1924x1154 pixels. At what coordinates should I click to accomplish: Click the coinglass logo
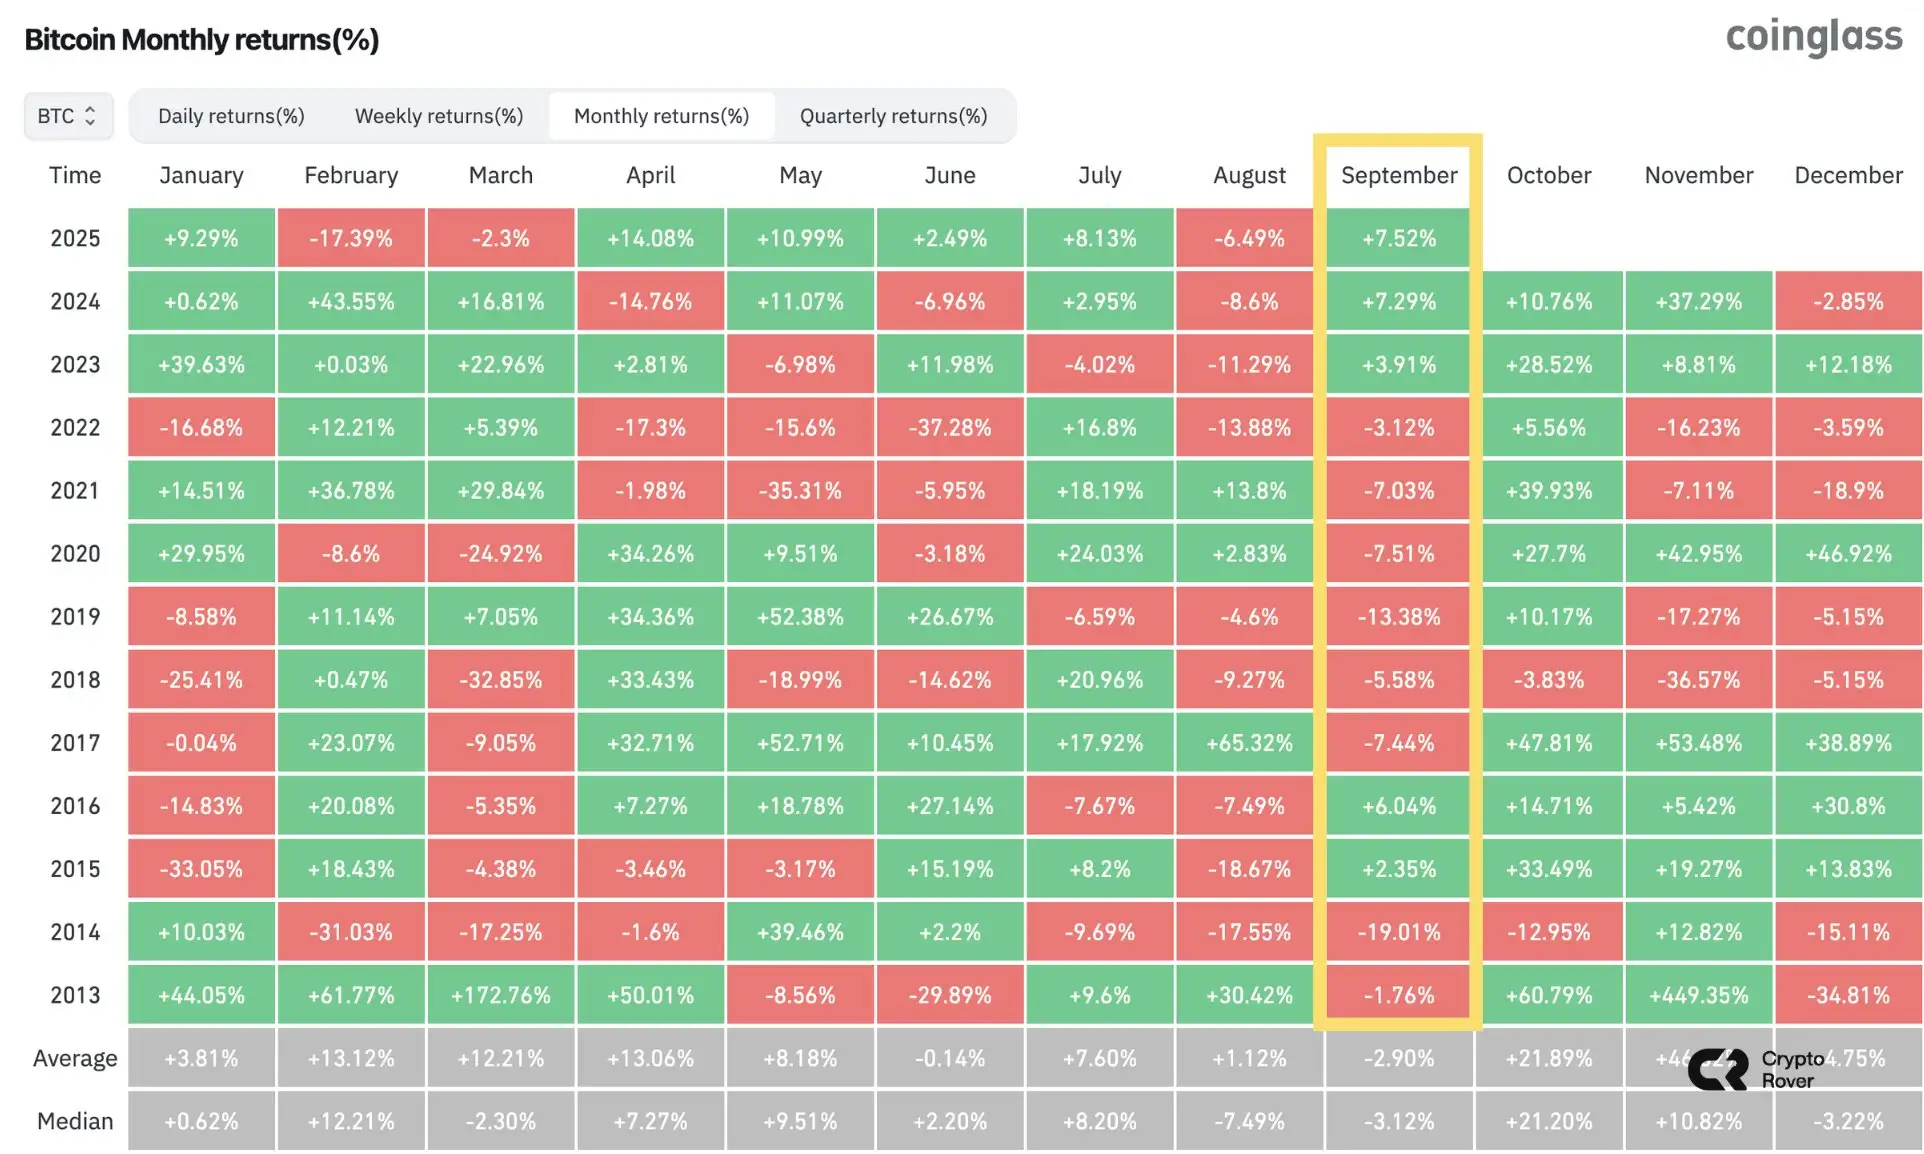1814,36
